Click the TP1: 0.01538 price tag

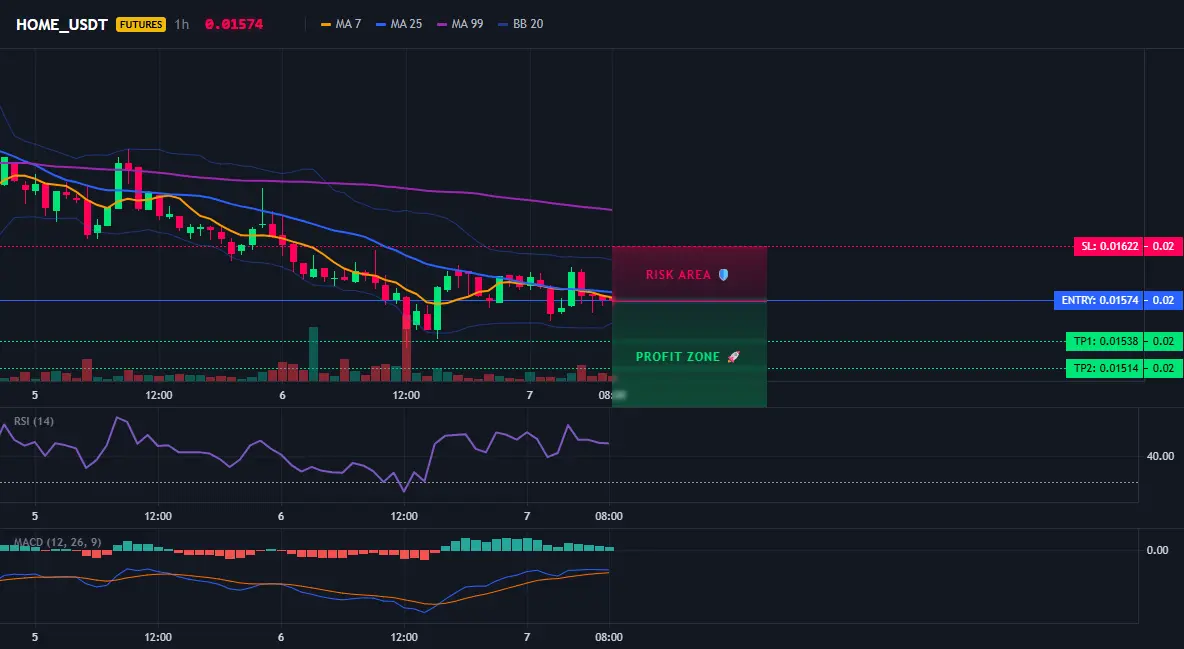[1105, 341]
